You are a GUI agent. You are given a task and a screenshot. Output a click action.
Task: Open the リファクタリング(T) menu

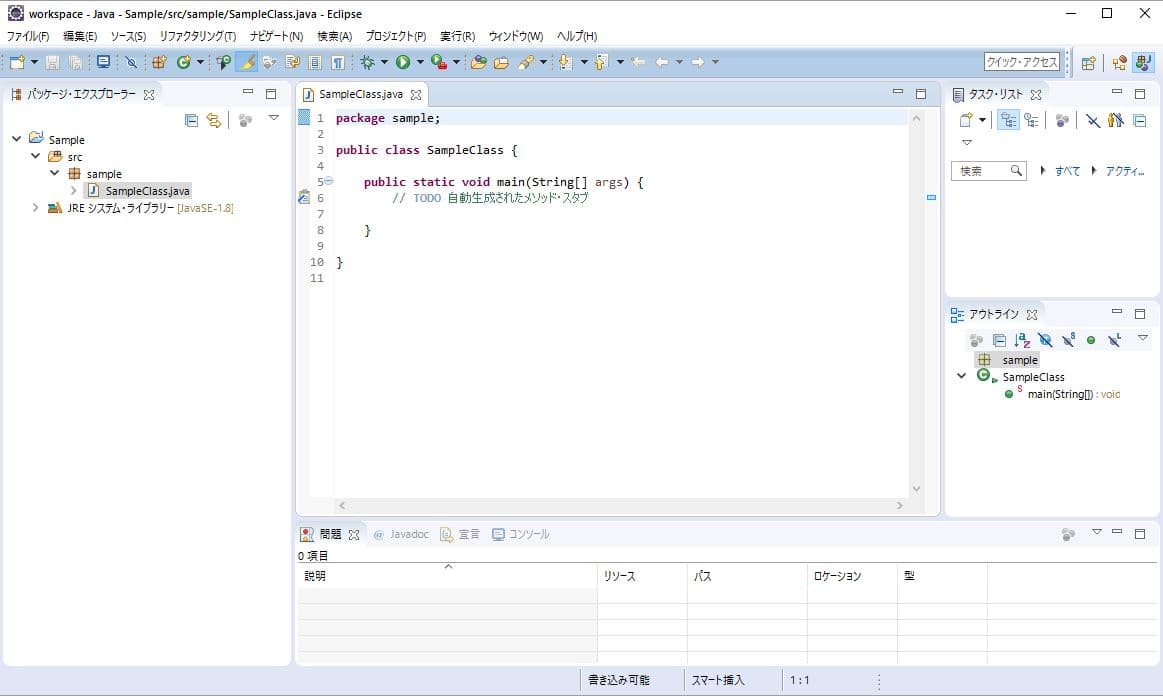click(x=197, y=36)
